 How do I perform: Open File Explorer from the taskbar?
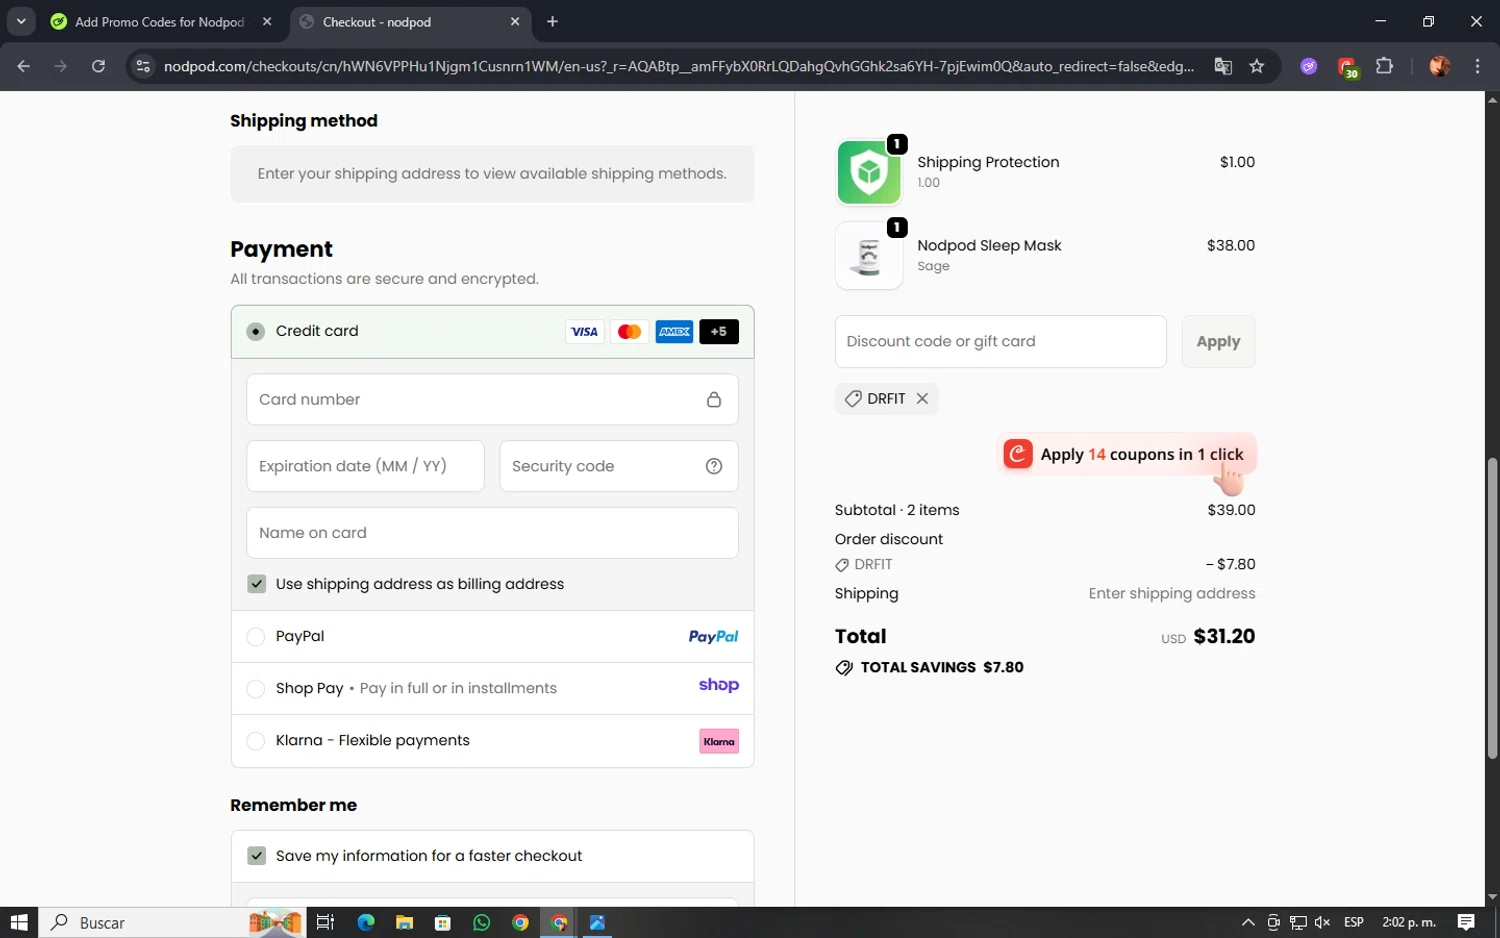pos(404,922)
